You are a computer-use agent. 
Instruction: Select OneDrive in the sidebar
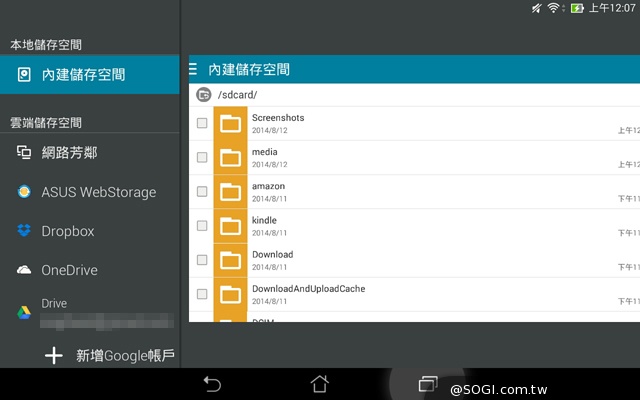pyautogui.click(x=90, y=270)
